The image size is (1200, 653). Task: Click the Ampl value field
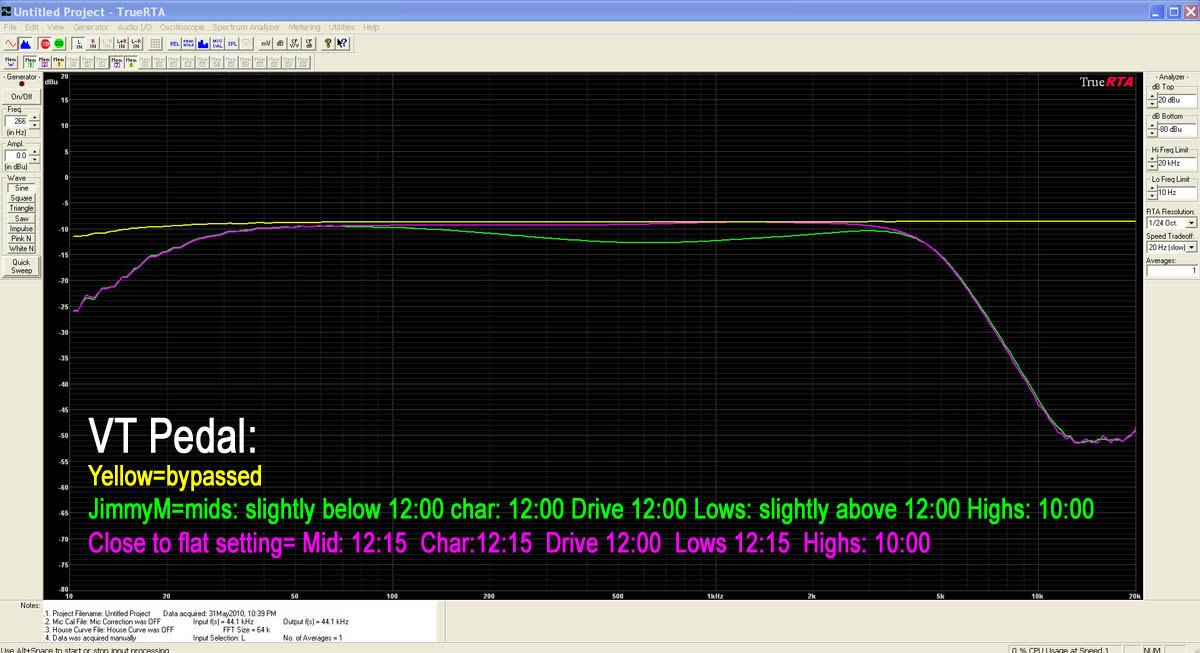(17, 156)
